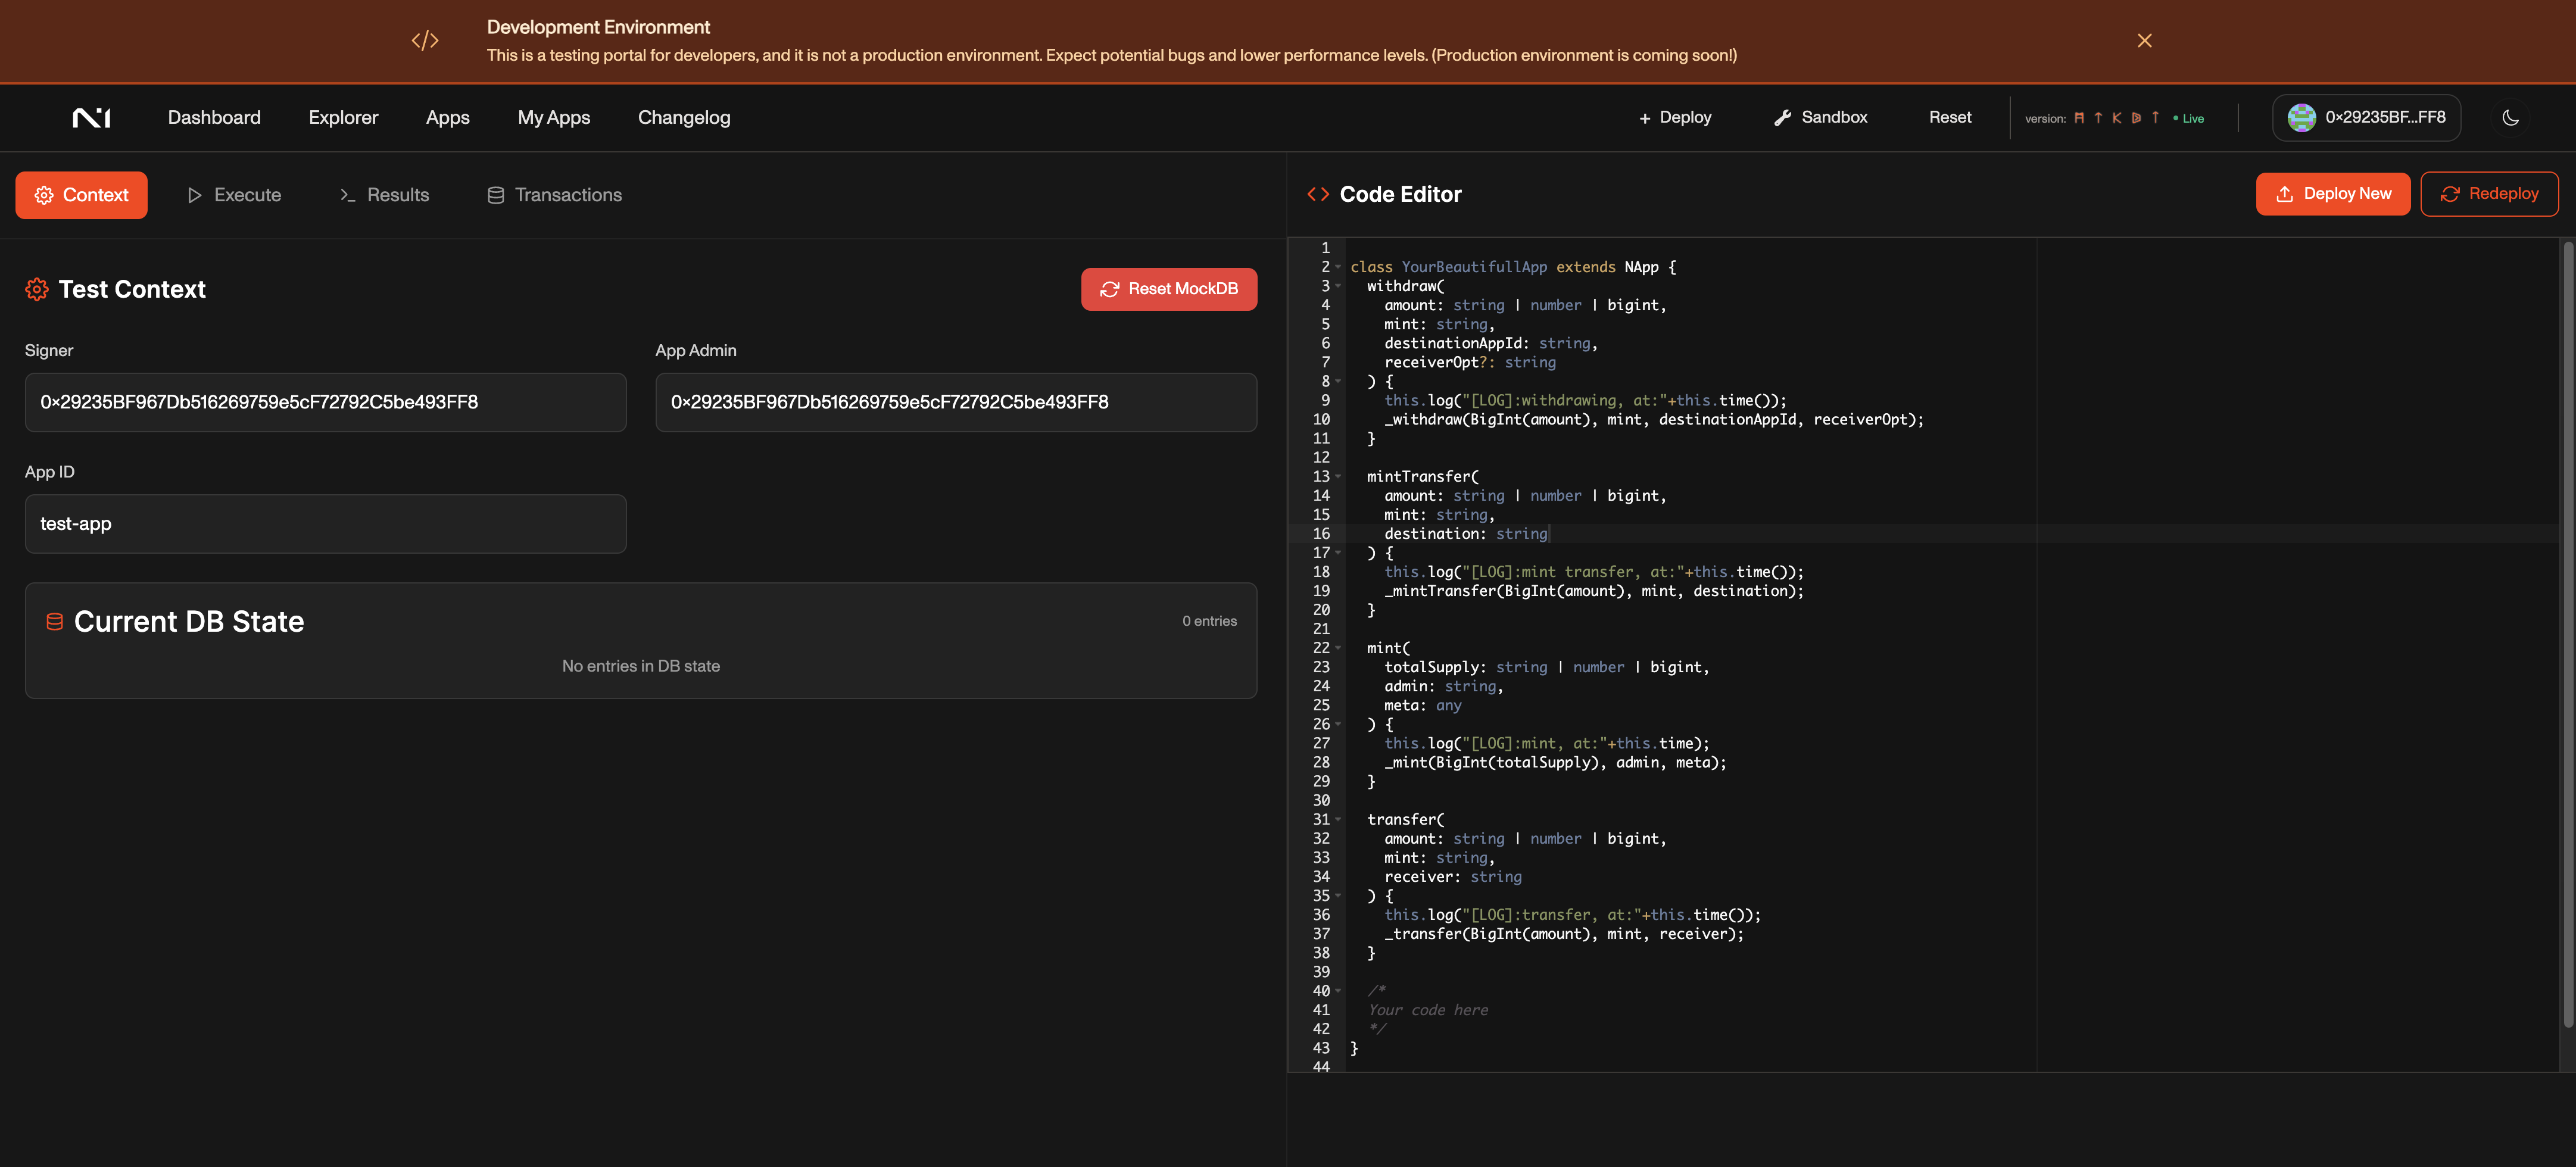Toggle dark mode moon icon
2576x1167 pixels.
tap(2510, 118)
